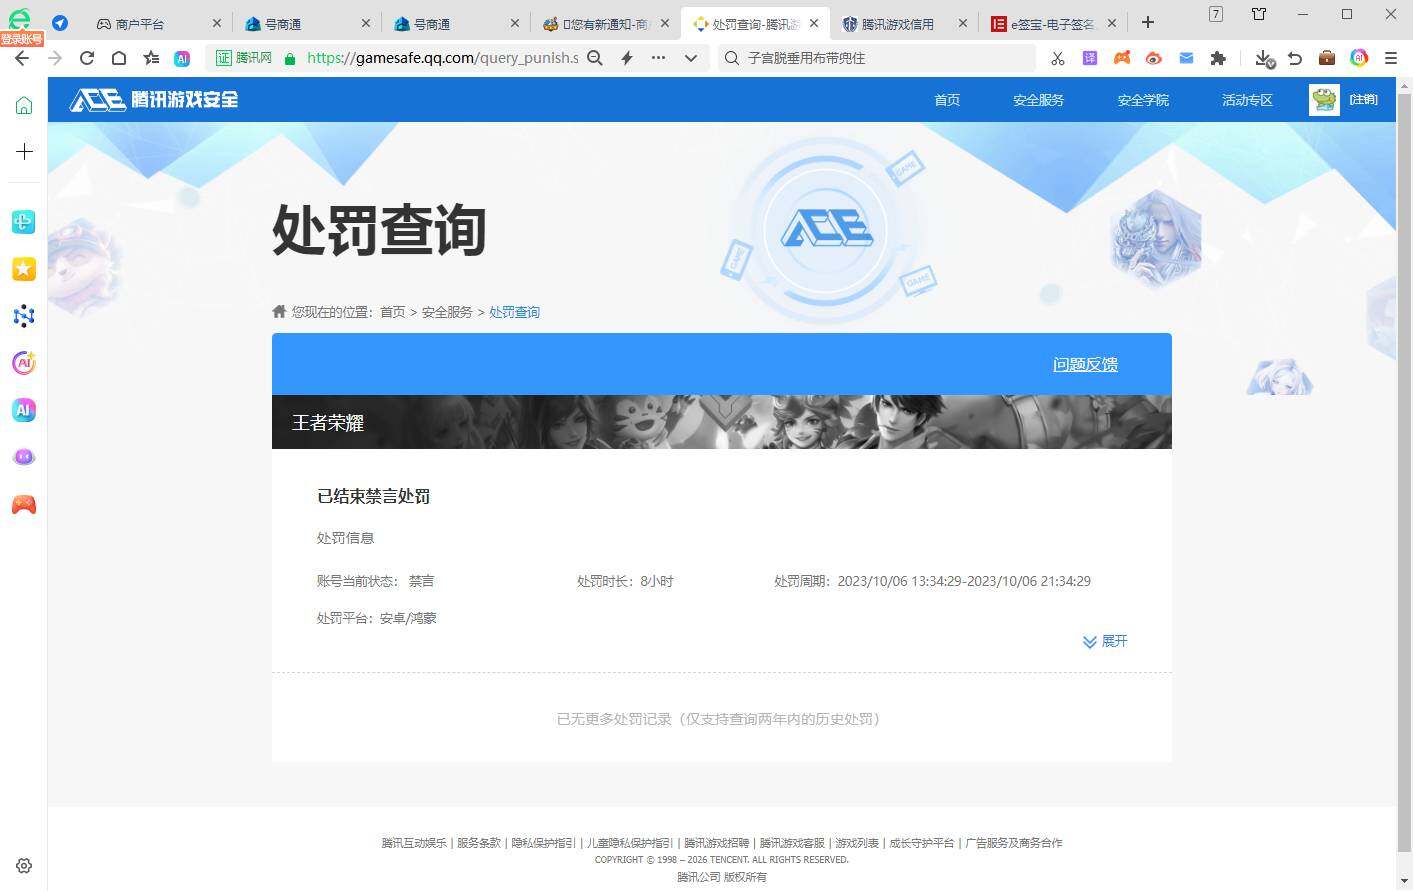Open the AI assistant icon in the left sidebar

pyautogui.click(x=23, y=410)
